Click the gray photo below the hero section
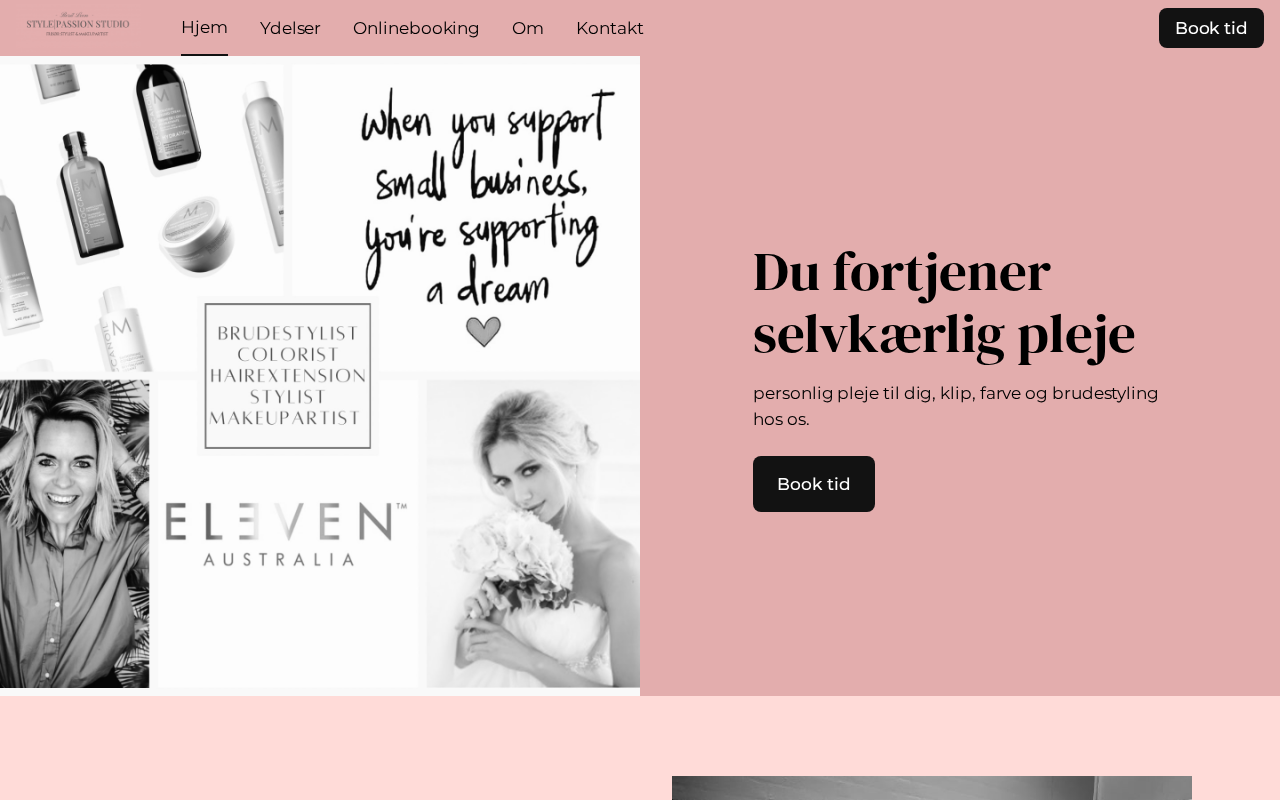This screenshot has height=800, width=1280. (932, 788)
